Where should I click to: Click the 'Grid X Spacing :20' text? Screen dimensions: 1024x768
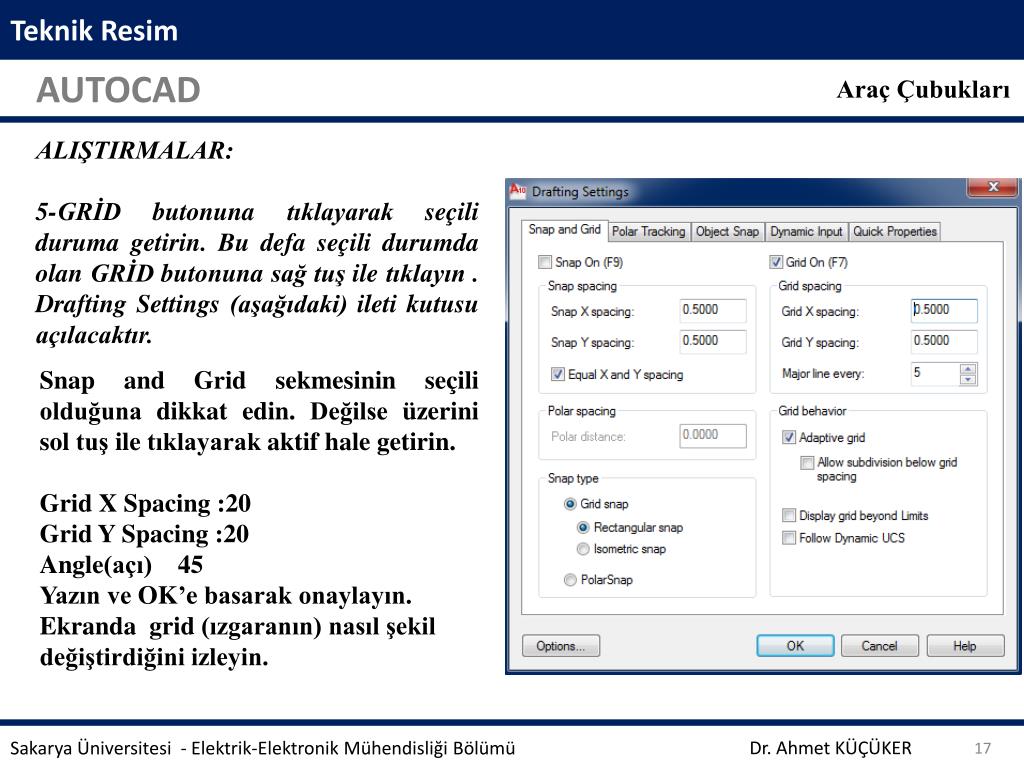click(x=145, y=504)
